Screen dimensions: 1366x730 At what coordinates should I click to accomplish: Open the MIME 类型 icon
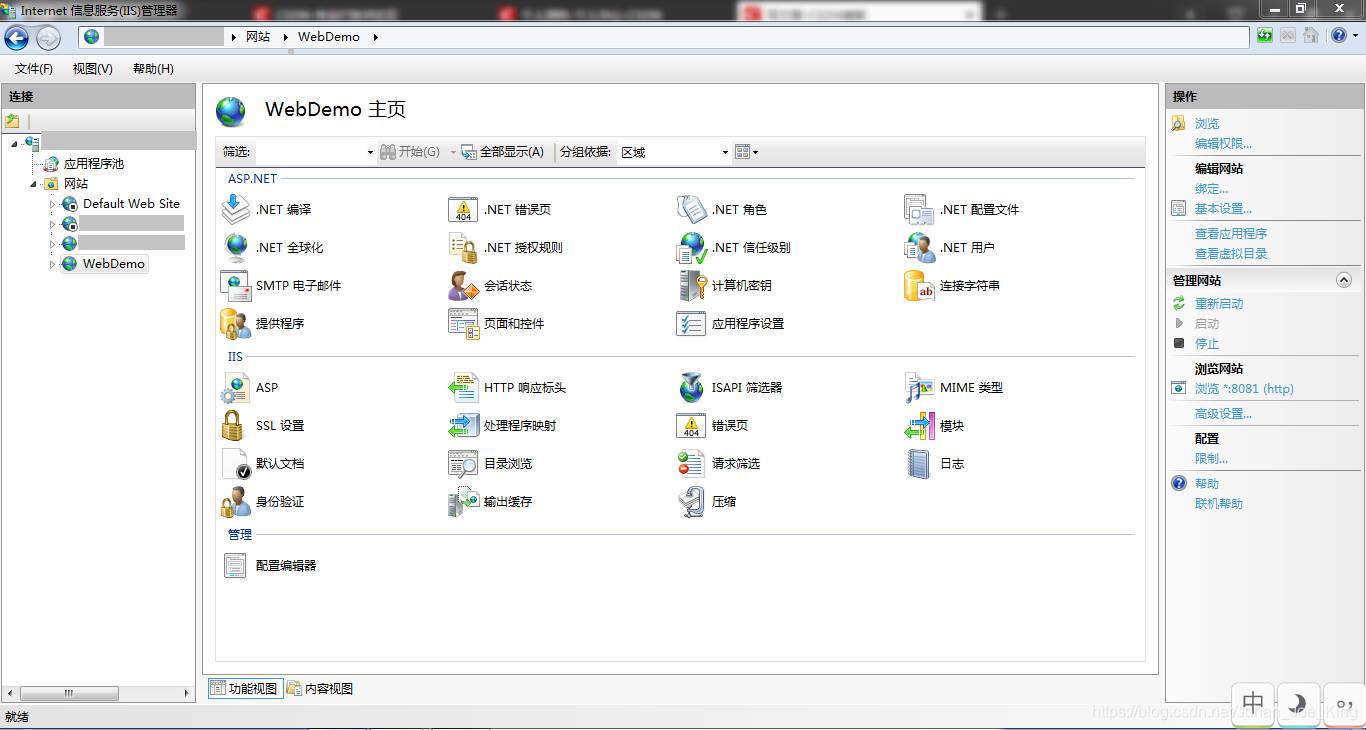pyautogui.click(x=919, y=387)
